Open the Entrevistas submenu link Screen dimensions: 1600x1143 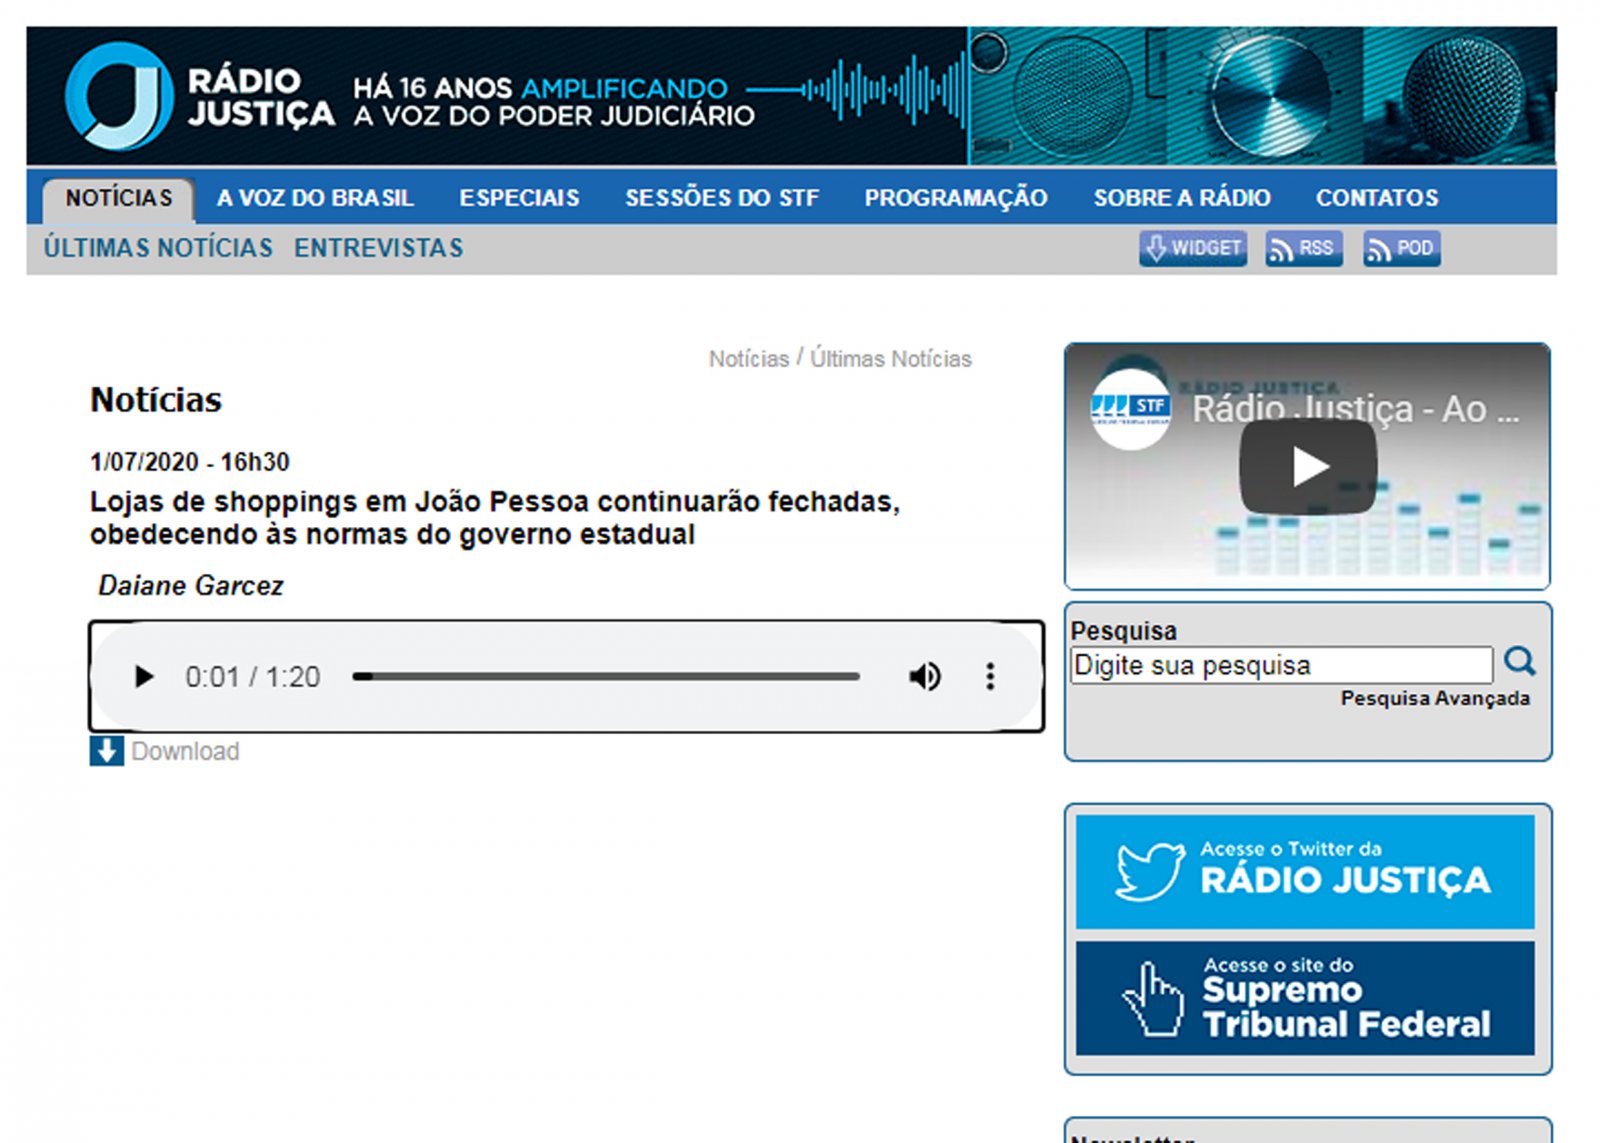point(378,248)
